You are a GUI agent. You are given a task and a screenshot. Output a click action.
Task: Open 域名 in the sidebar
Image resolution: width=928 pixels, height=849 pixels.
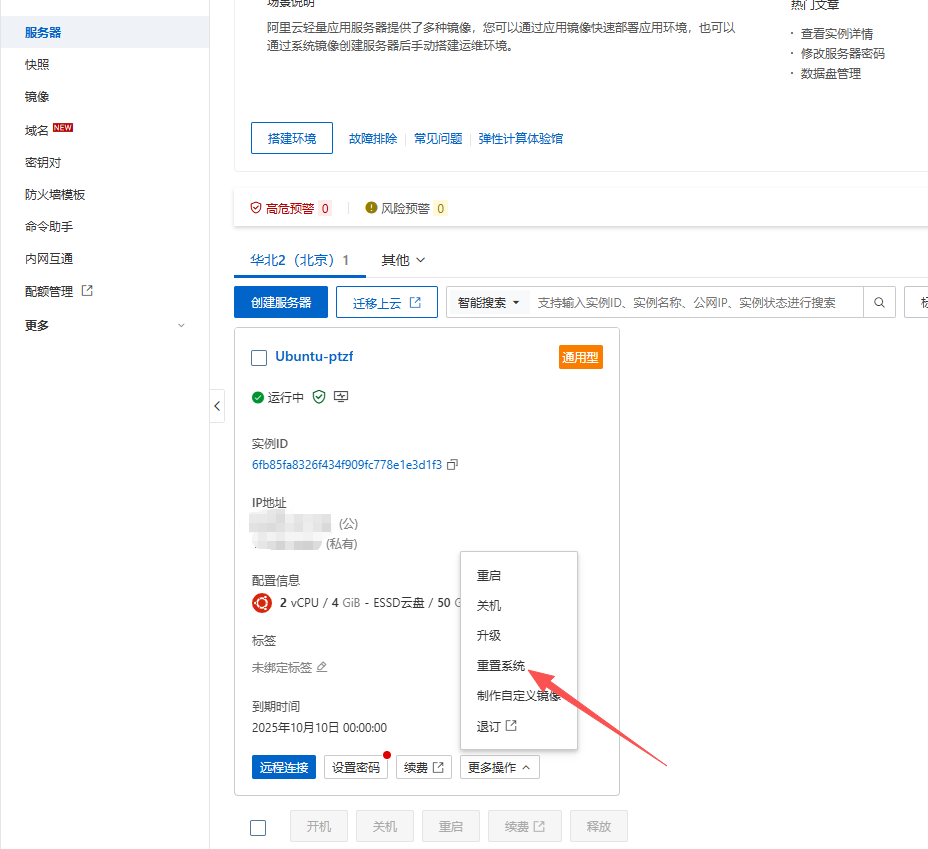pos(37,130)
